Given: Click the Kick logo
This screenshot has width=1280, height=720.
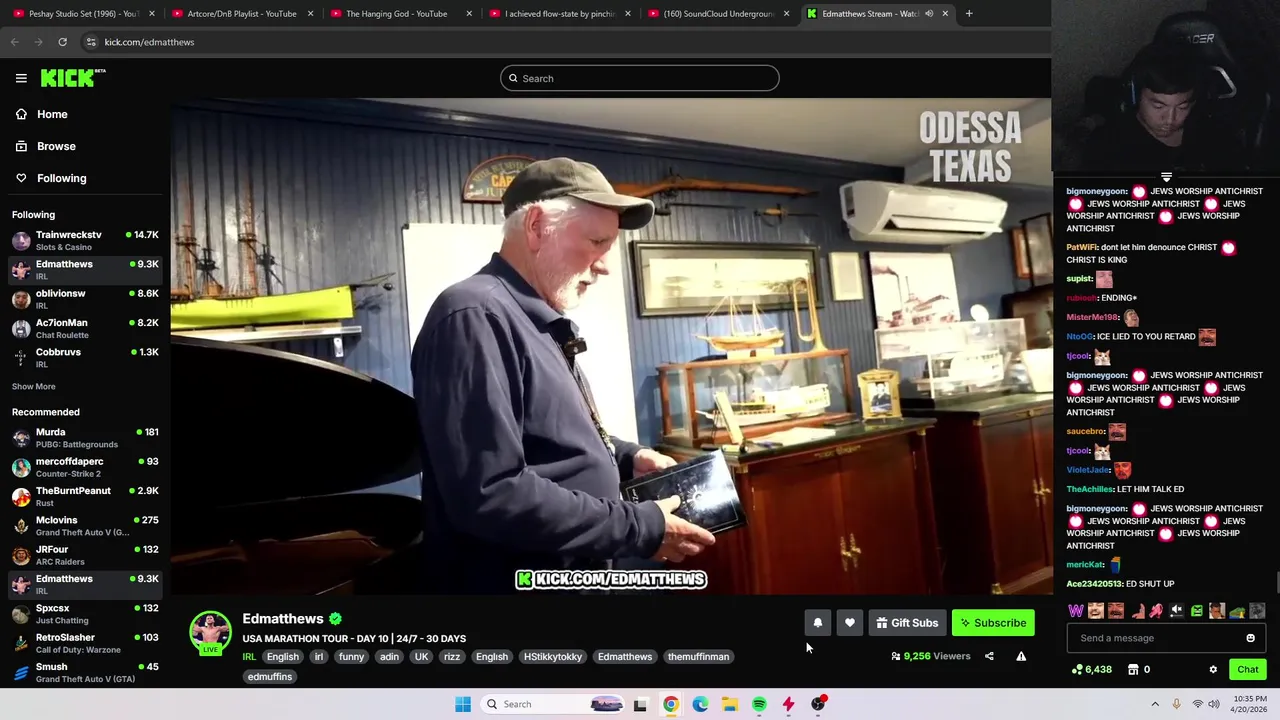Looking at the screenshot, I should pyautogui.click(x=73, y=78).
